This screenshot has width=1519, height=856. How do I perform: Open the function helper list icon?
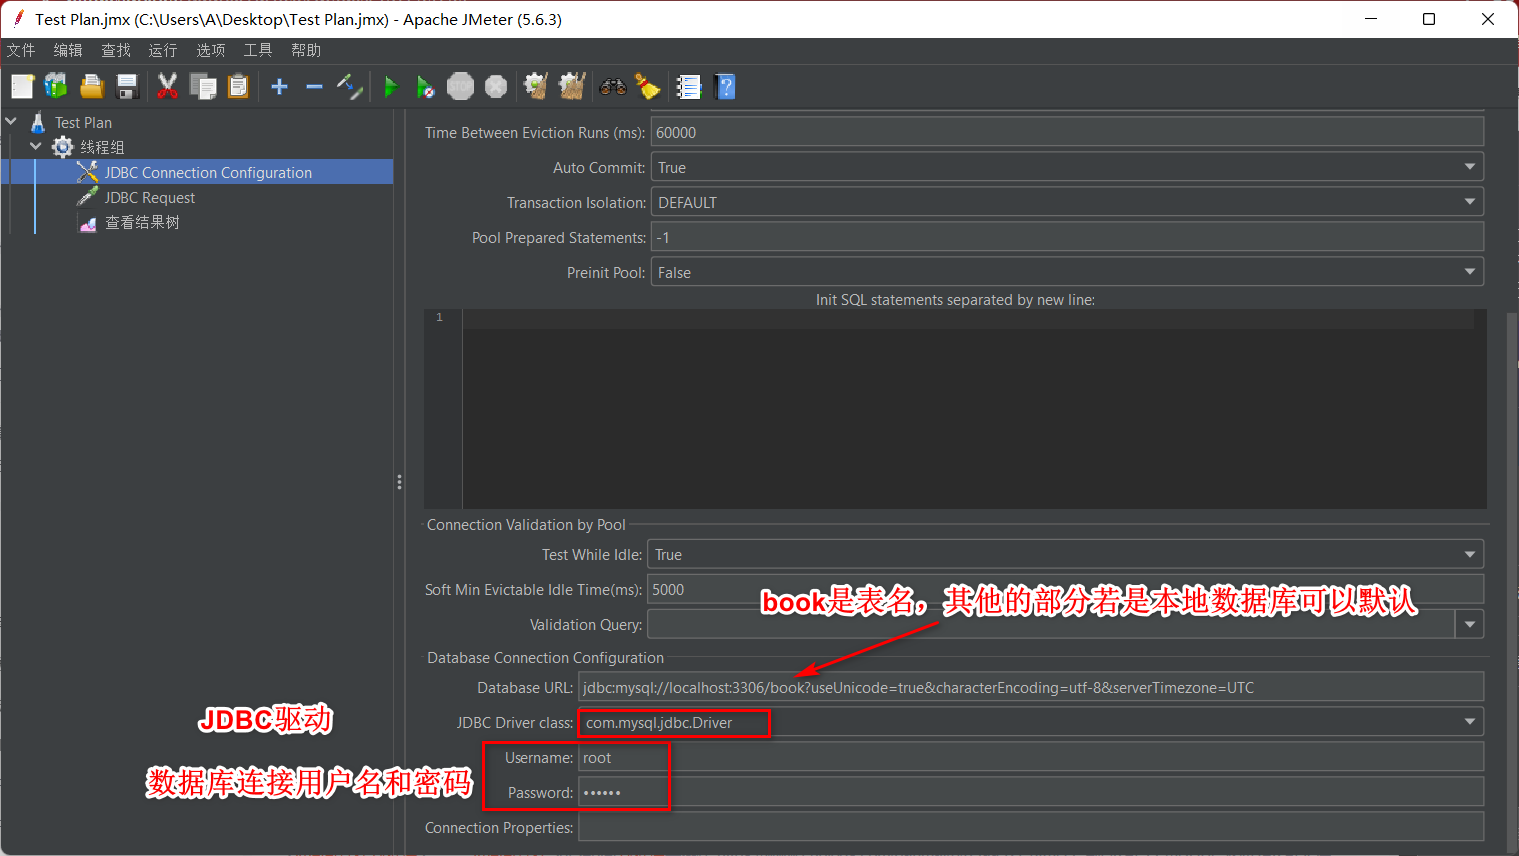click(689, 87)
